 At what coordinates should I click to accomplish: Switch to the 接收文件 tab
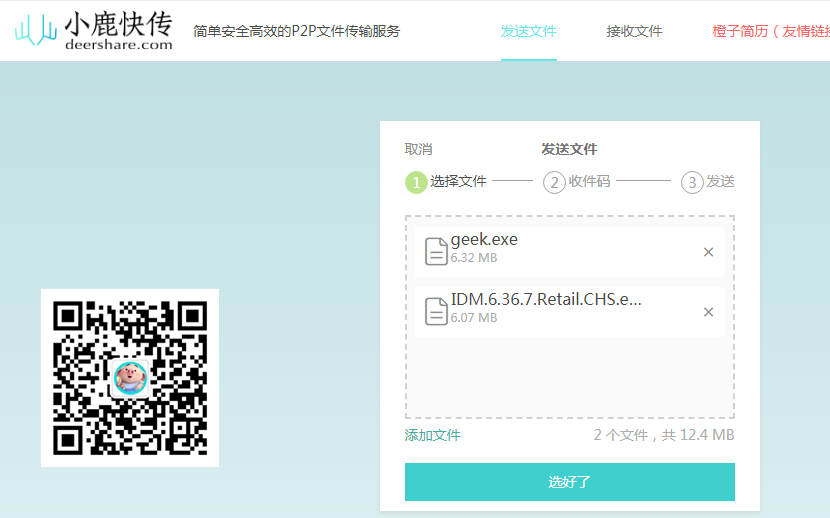(634, 31)
